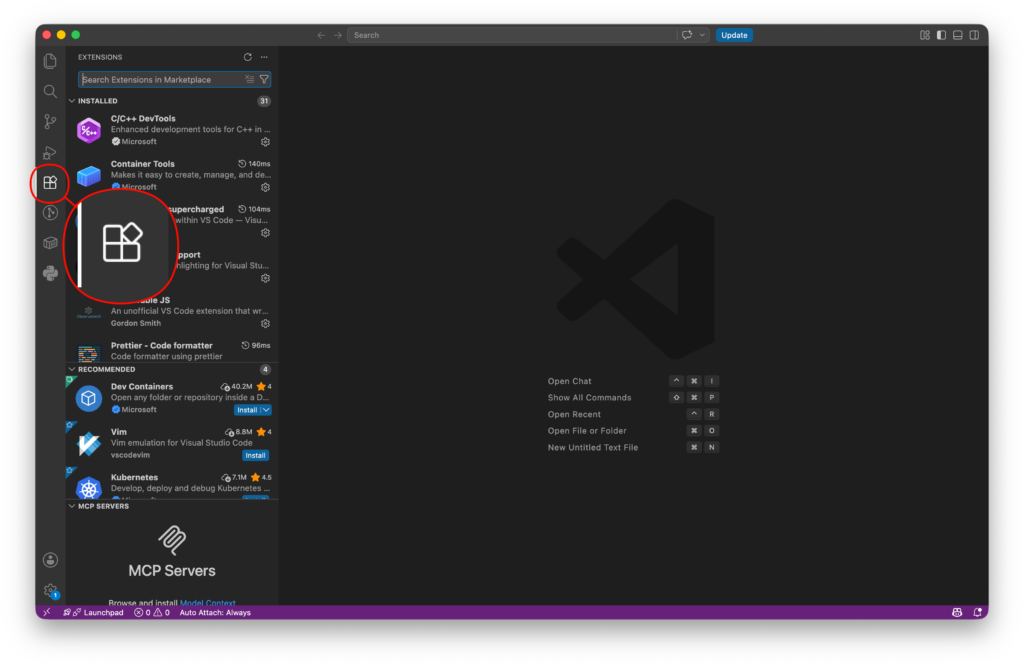Select the C/C++ DevTools title text
1024x666 pixels.
point(143,118)
